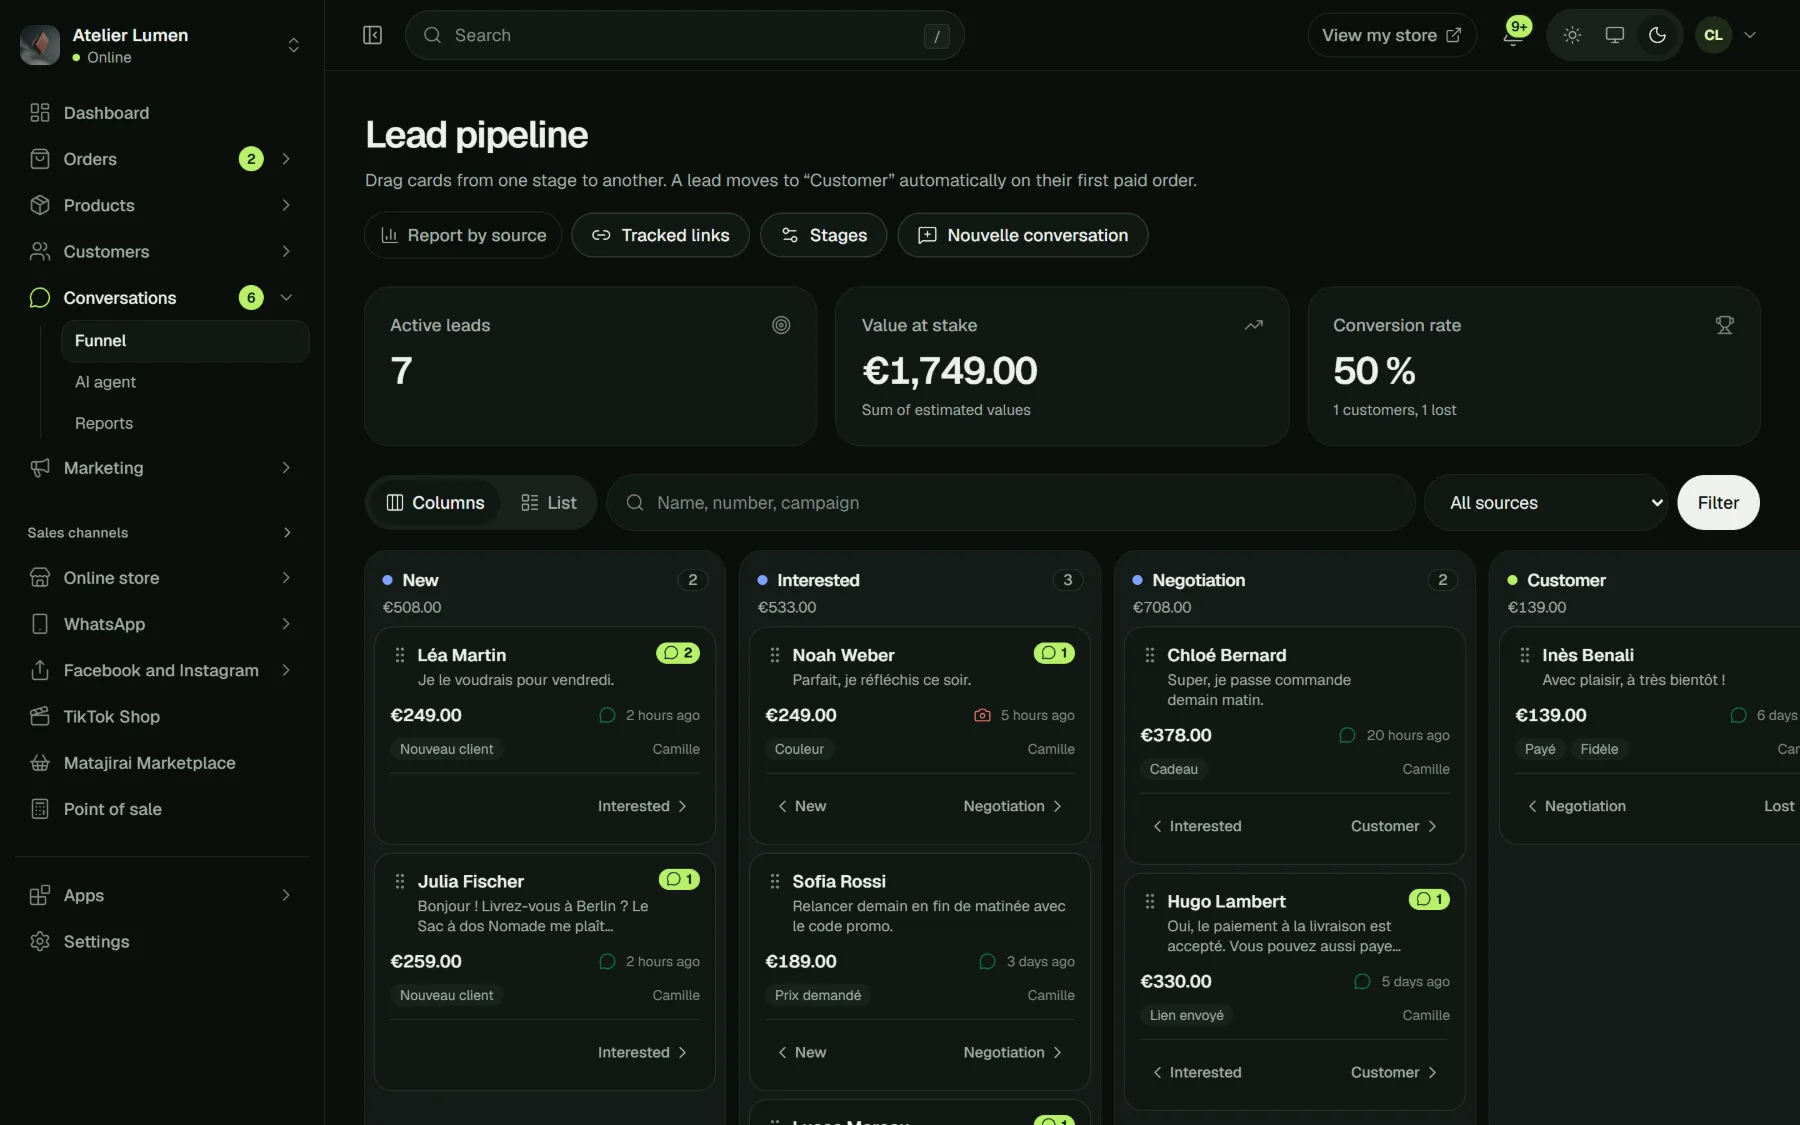Grab Léa Martin card drag handle
The height and width of the screenshot is (1125, 1800).
coord(400,655)
